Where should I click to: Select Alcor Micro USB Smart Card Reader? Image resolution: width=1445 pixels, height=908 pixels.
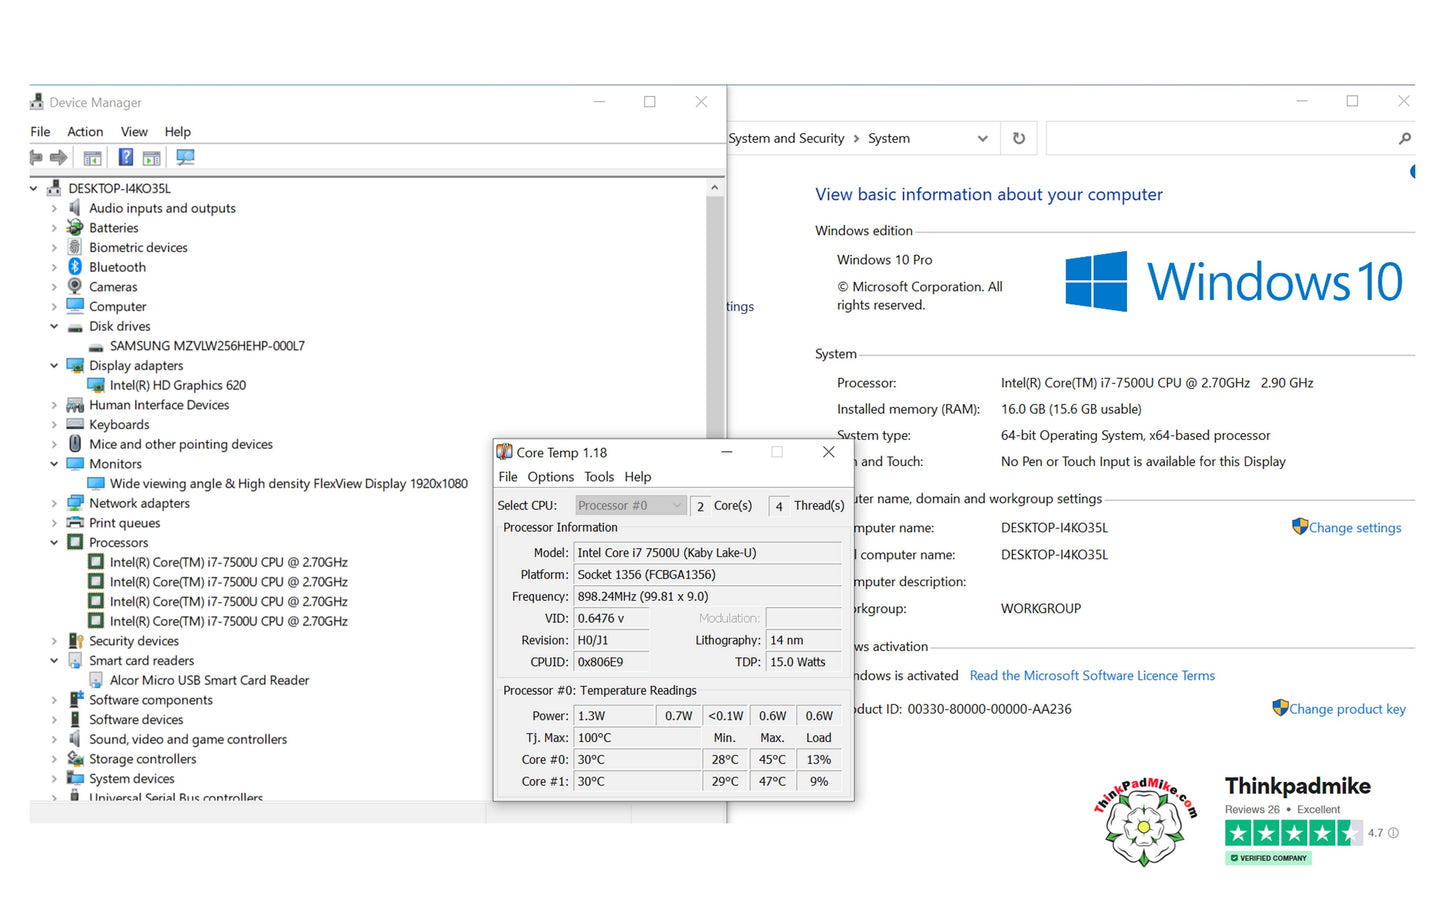[x=209, y=680]
